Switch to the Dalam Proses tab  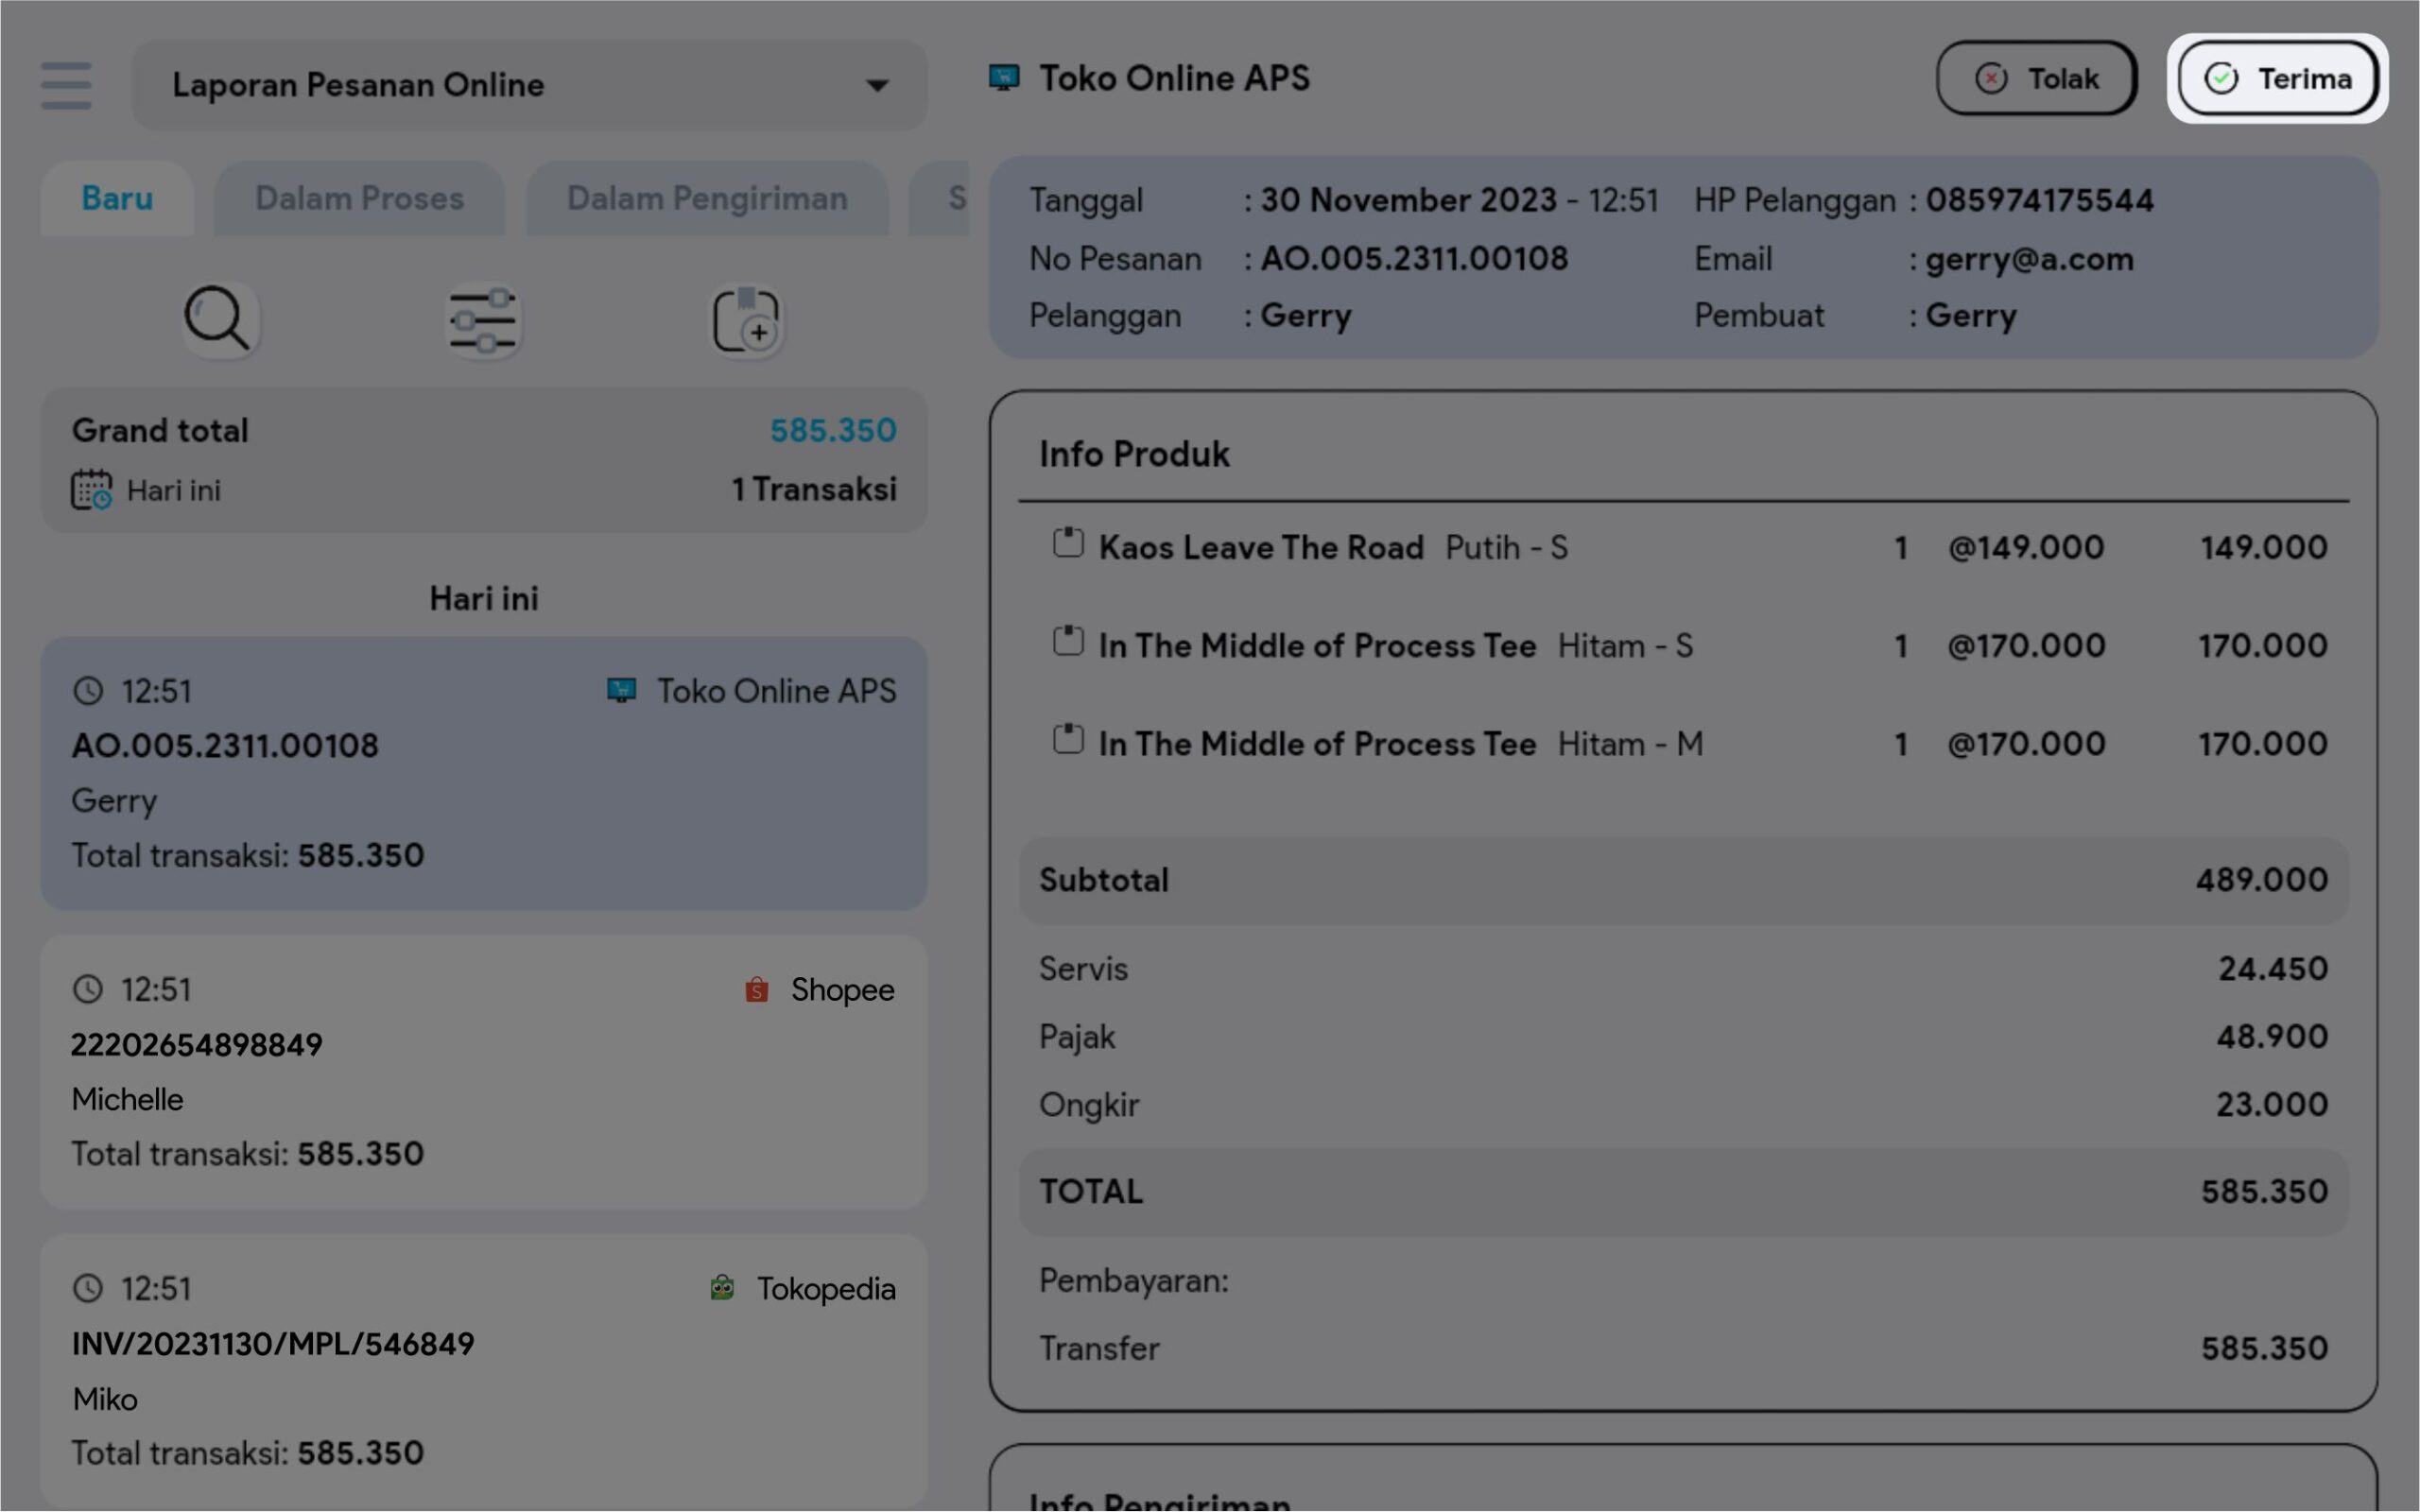[x=359, y=199]
